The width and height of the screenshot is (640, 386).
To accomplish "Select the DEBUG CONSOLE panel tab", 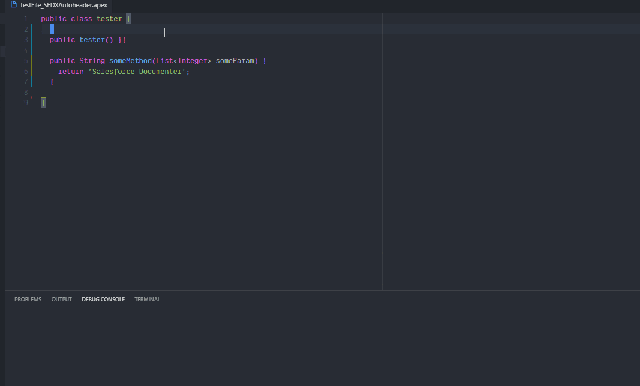I will (x=103, y=299).
